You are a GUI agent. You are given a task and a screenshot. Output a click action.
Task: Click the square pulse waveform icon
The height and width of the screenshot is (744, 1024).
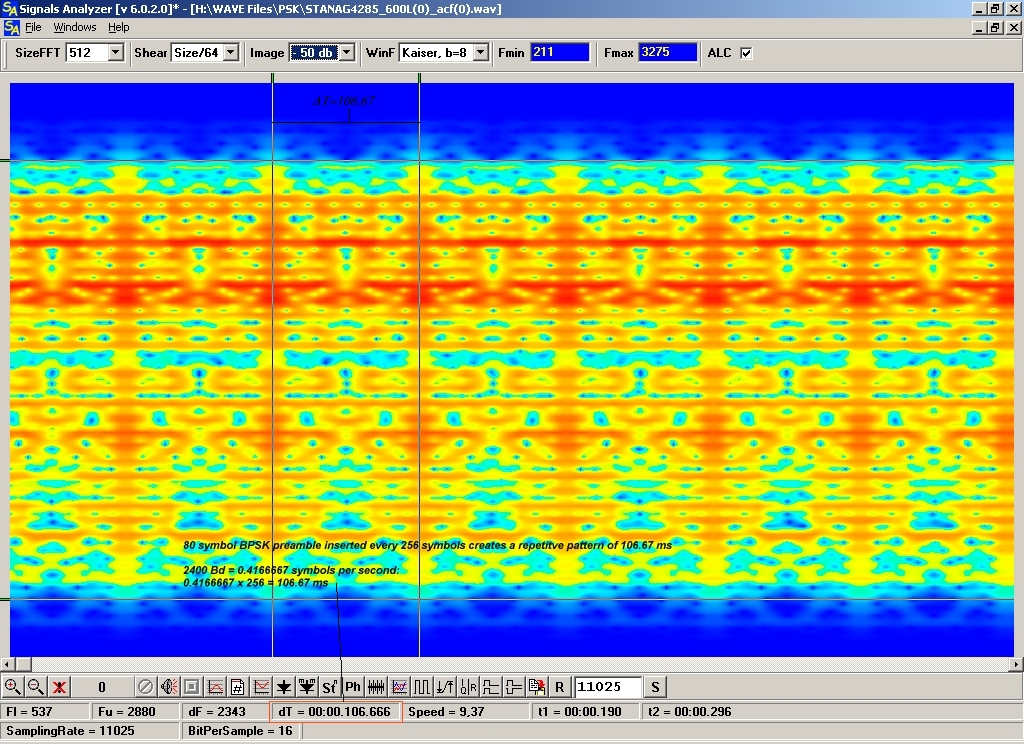(422, 687)
